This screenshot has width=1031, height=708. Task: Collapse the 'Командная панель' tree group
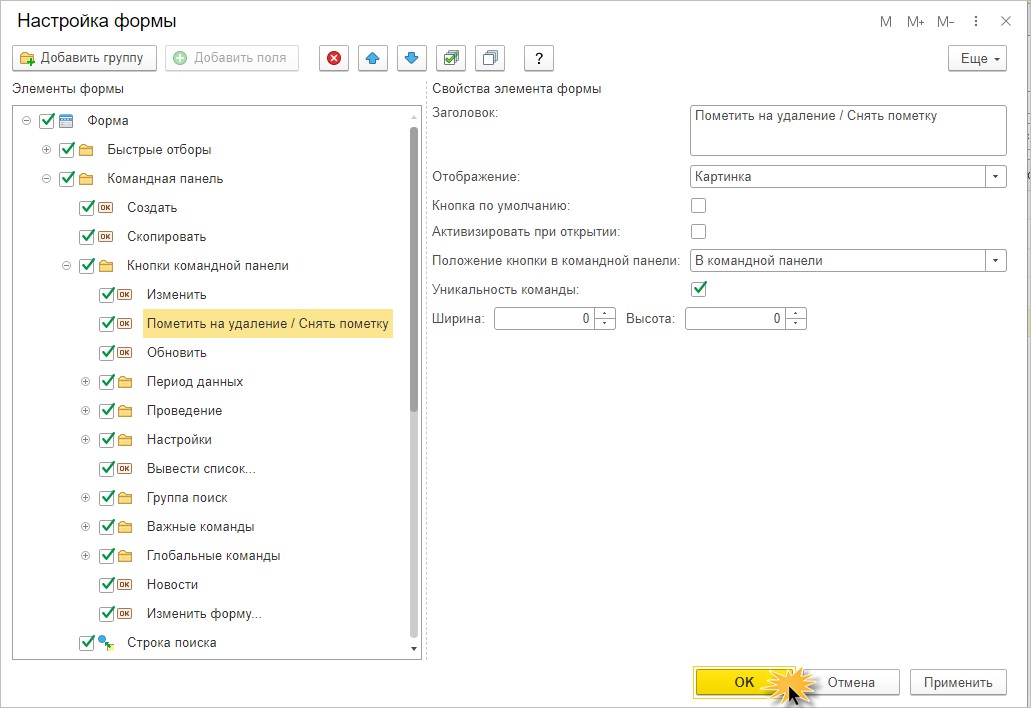click(x=46, y=179)
